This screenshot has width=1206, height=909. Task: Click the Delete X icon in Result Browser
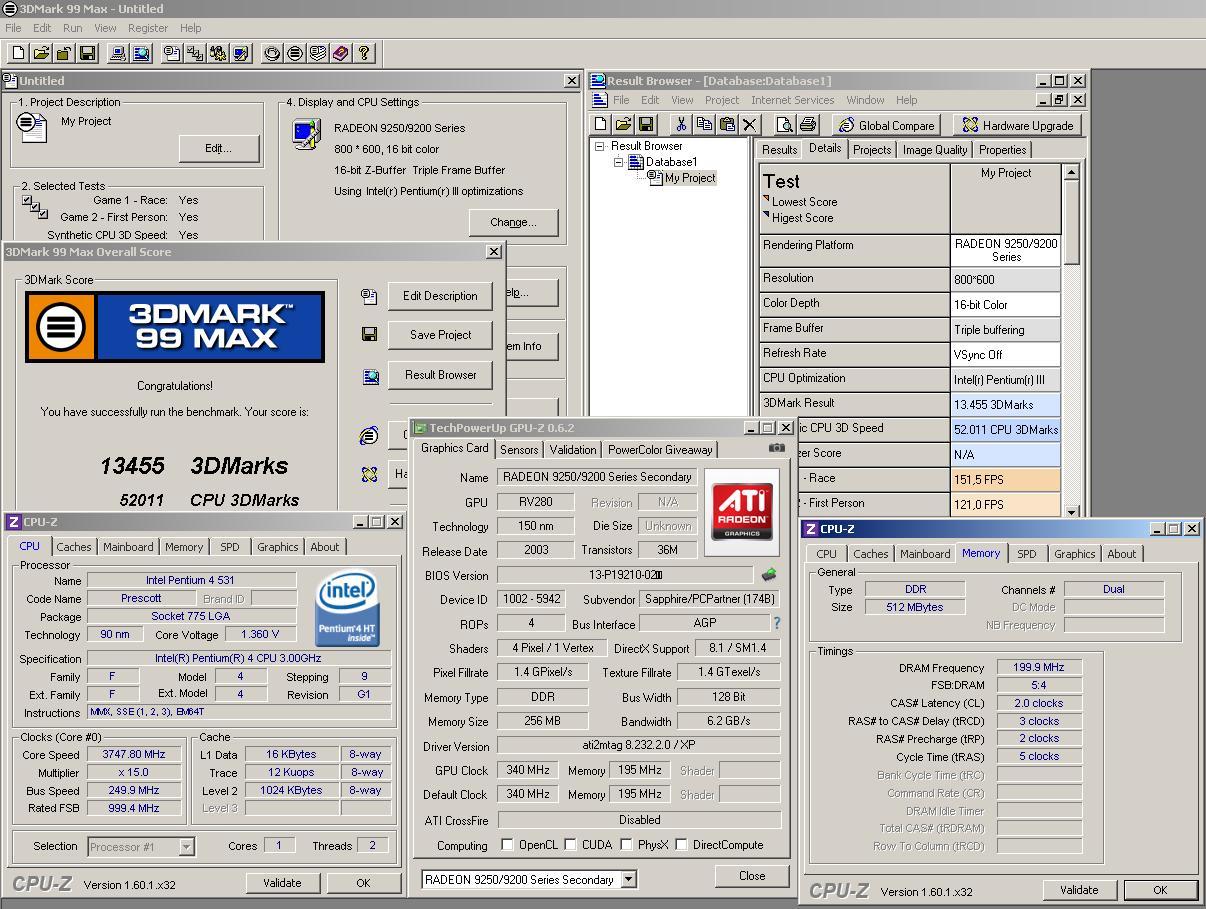pyautogui.click(x=750, y=125)
